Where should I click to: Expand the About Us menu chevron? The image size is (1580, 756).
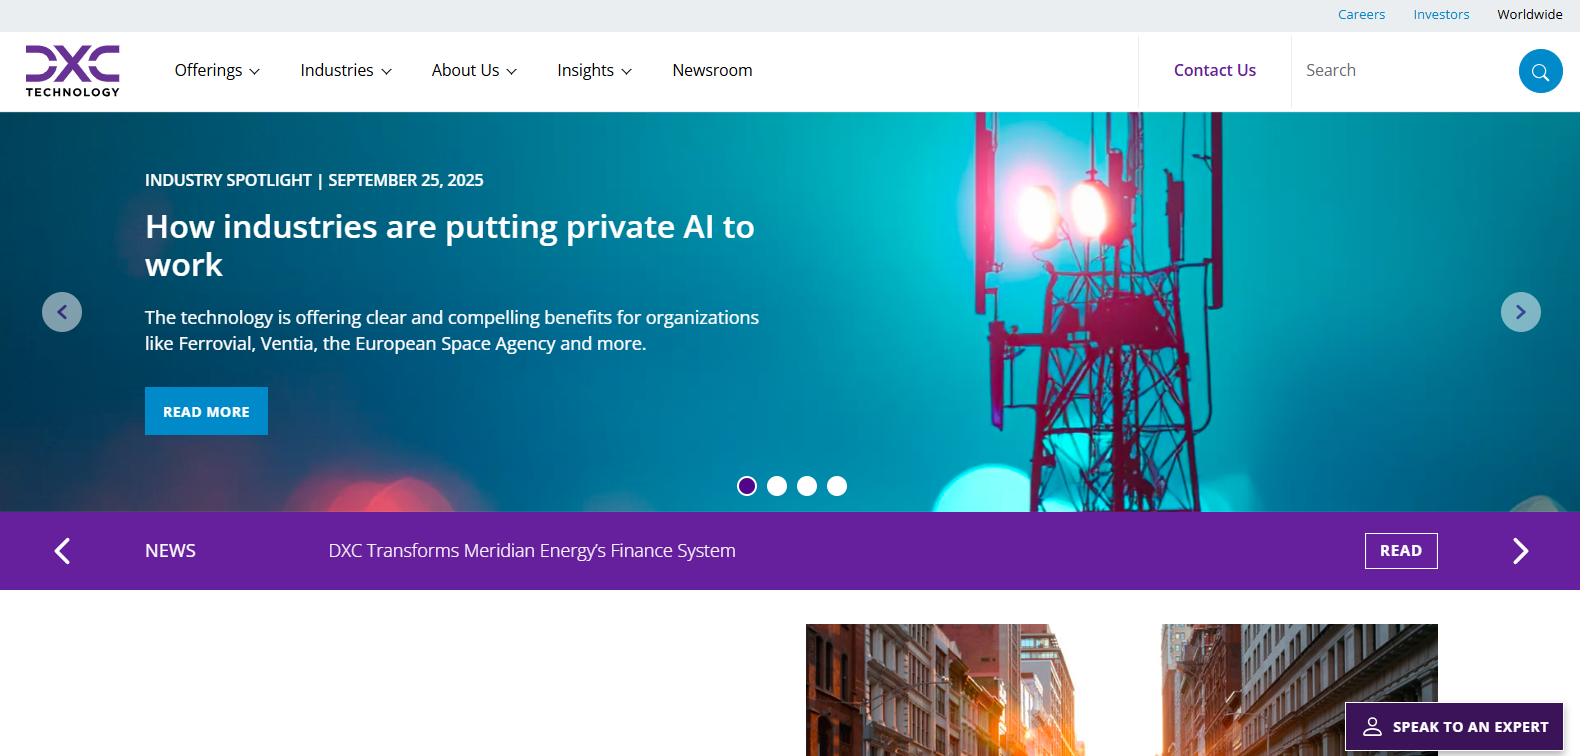tap(512, 72)
